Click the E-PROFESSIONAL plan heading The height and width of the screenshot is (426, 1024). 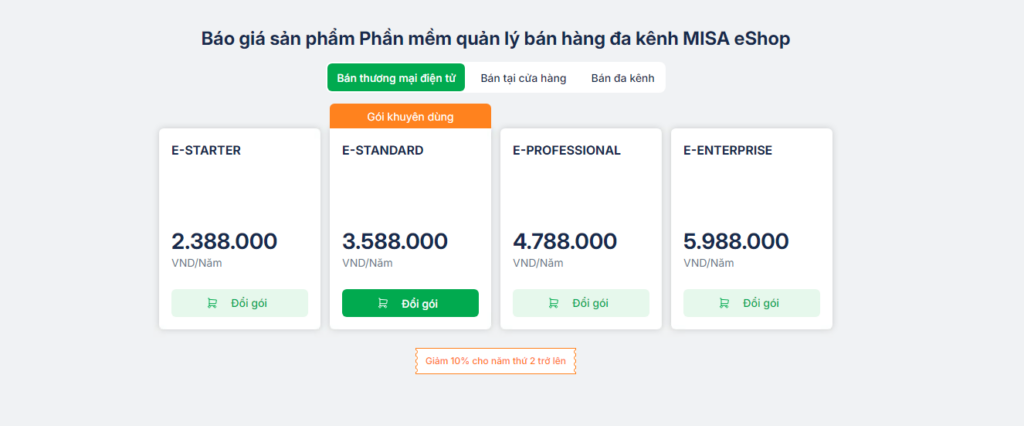click(567, 150)
